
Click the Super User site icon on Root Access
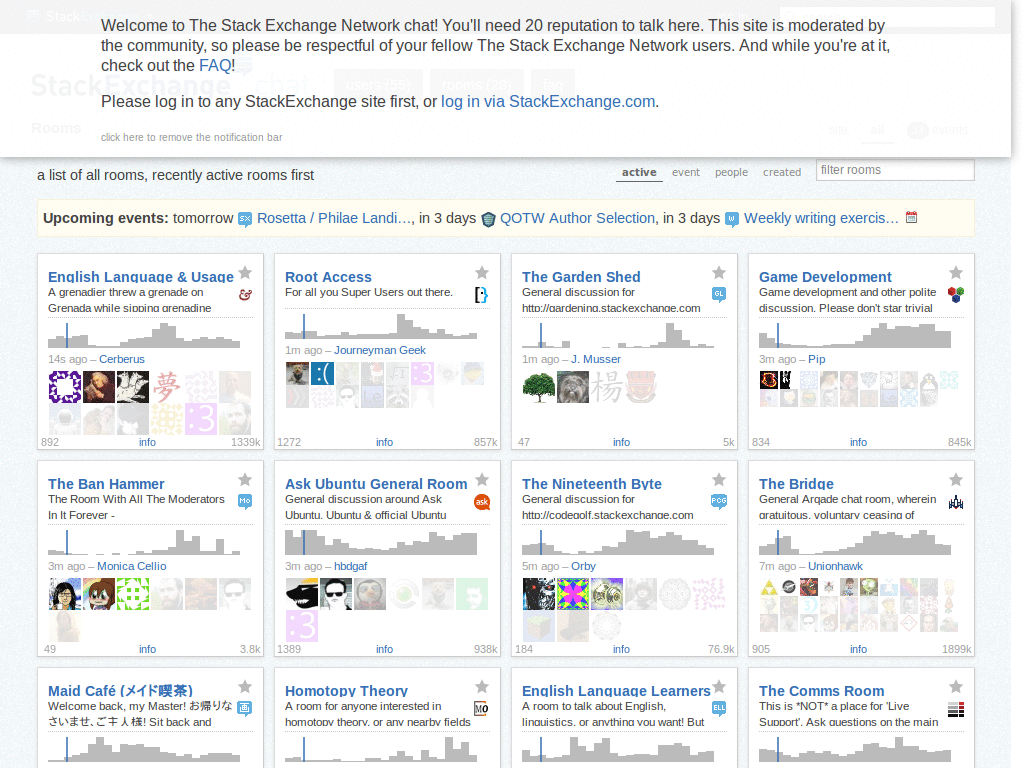click(482, 294)
